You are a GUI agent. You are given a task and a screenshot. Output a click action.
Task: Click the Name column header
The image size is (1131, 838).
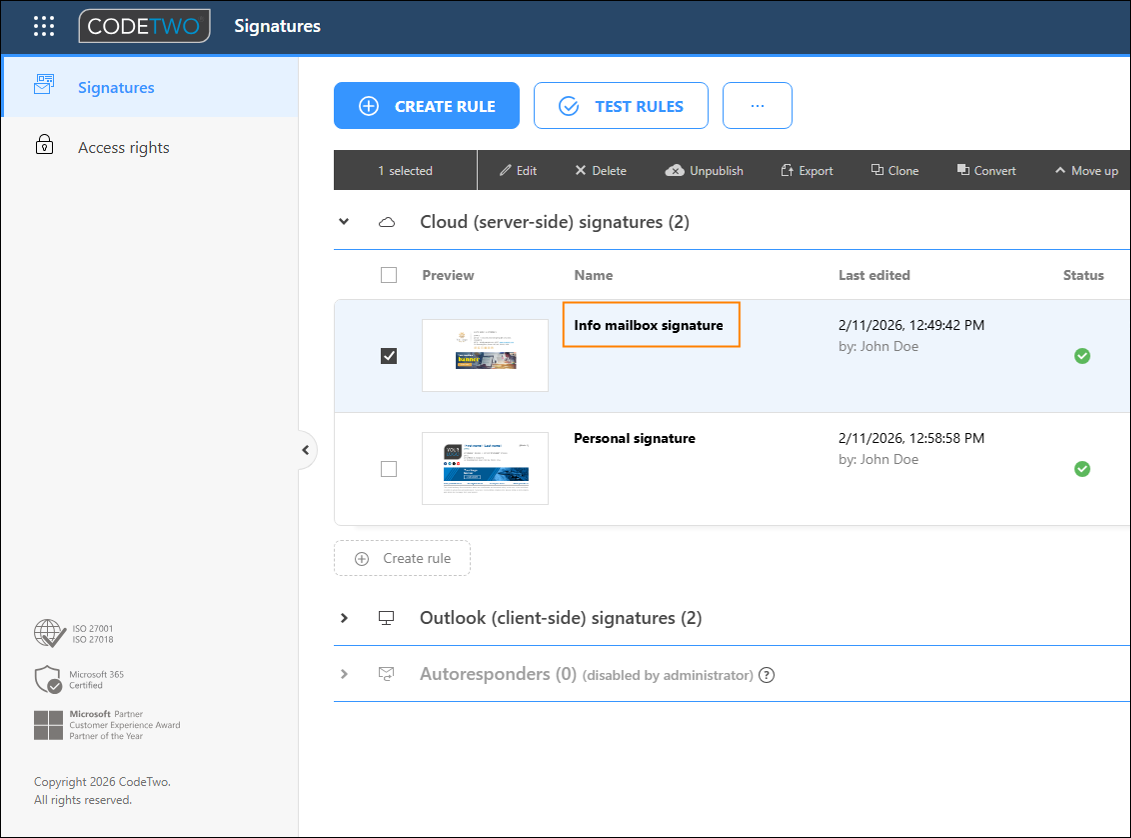594,275
